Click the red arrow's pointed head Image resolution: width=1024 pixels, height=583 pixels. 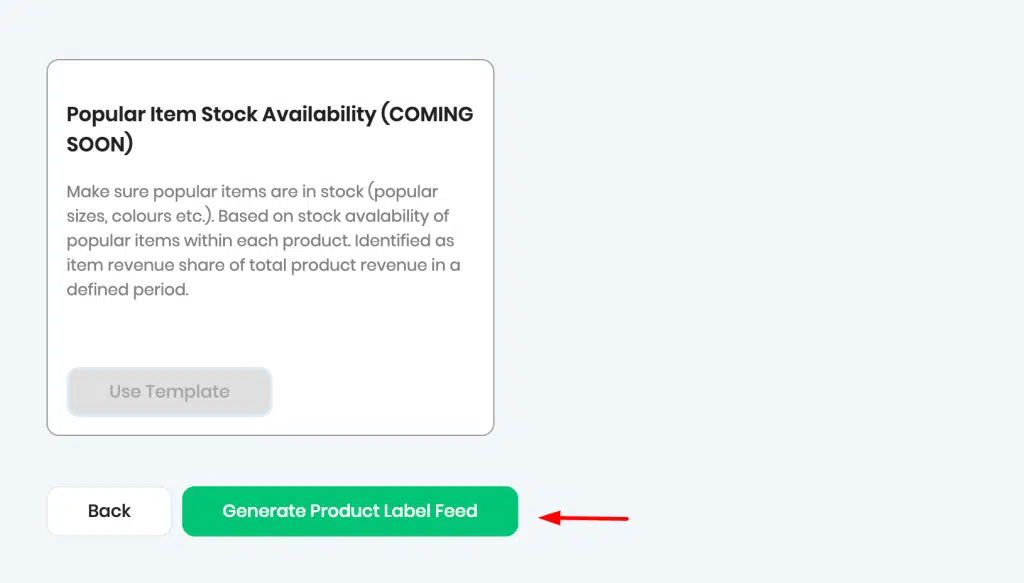pyautogui.click(x=549, y=518)
